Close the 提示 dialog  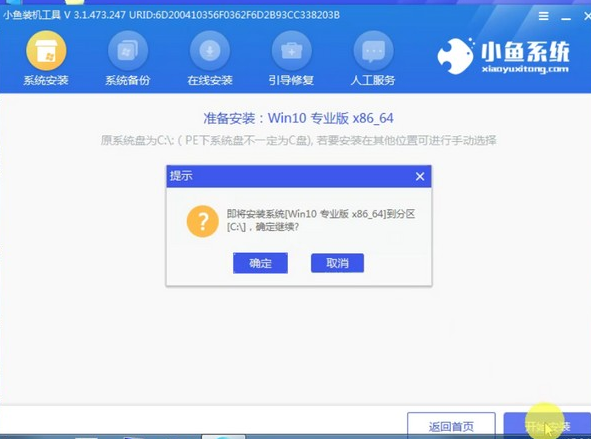pos(420,176)
